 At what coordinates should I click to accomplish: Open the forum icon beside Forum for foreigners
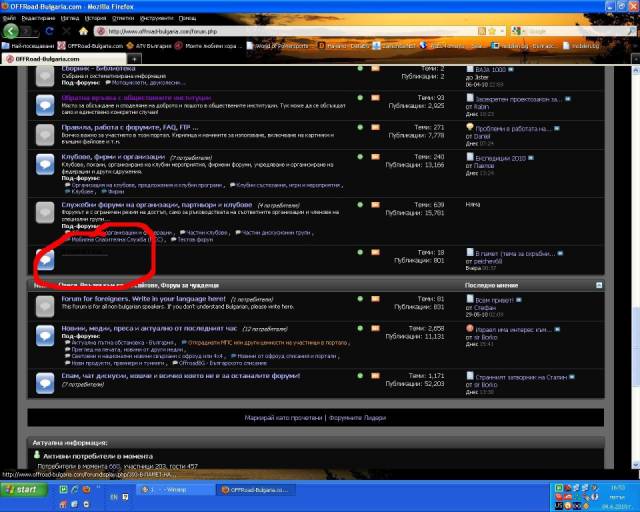click(x=45, y=306)
